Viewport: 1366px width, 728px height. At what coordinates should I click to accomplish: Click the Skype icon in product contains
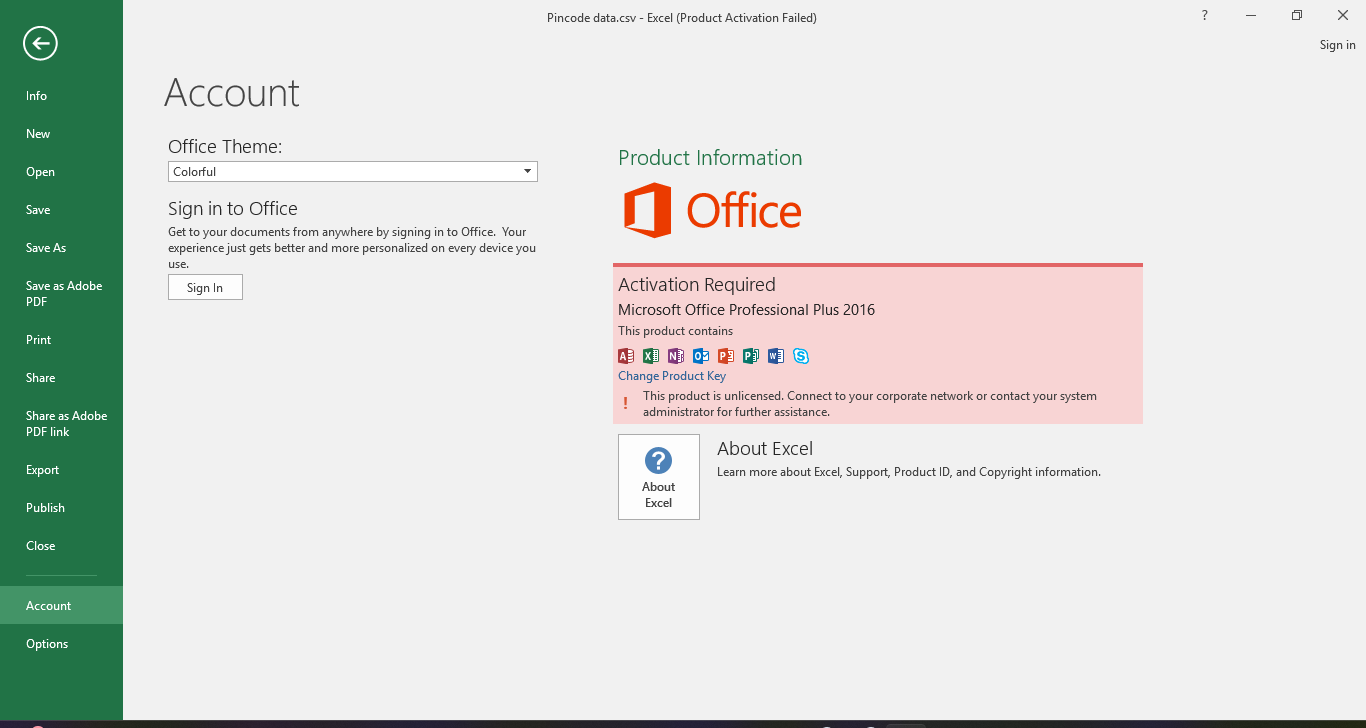(800, 355)
